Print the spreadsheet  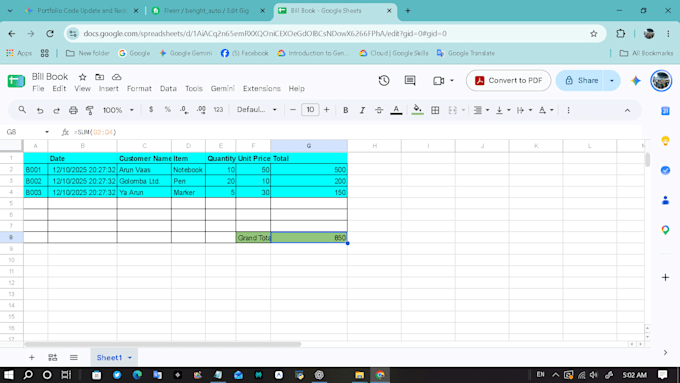click(x=73, y=110)
